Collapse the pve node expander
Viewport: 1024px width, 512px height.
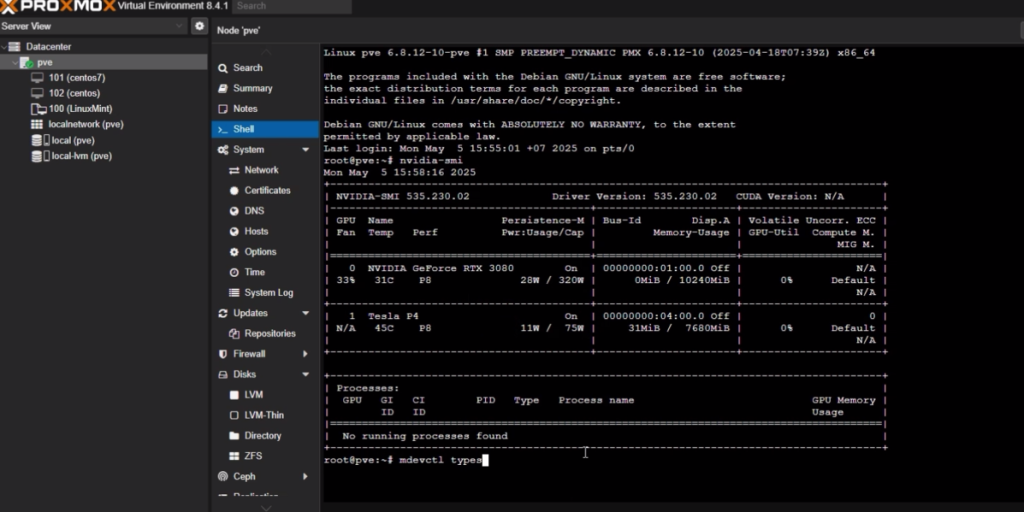point(14,63)
